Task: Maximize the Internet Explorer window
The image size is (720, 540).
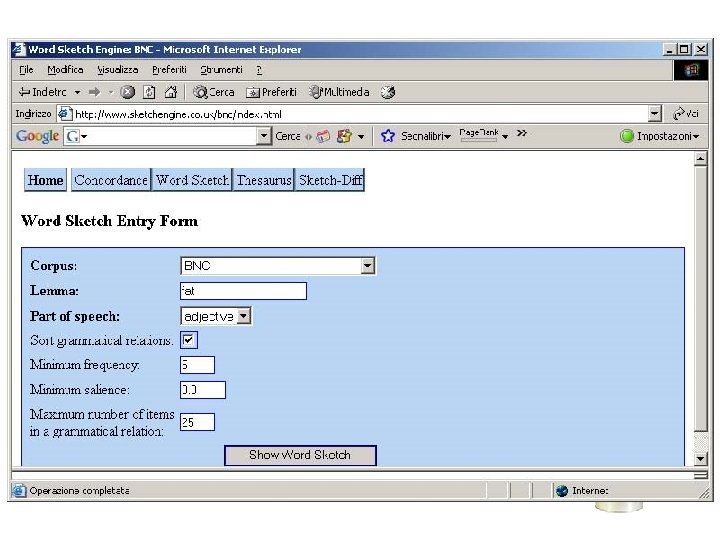Action: [x=684, y=49]
